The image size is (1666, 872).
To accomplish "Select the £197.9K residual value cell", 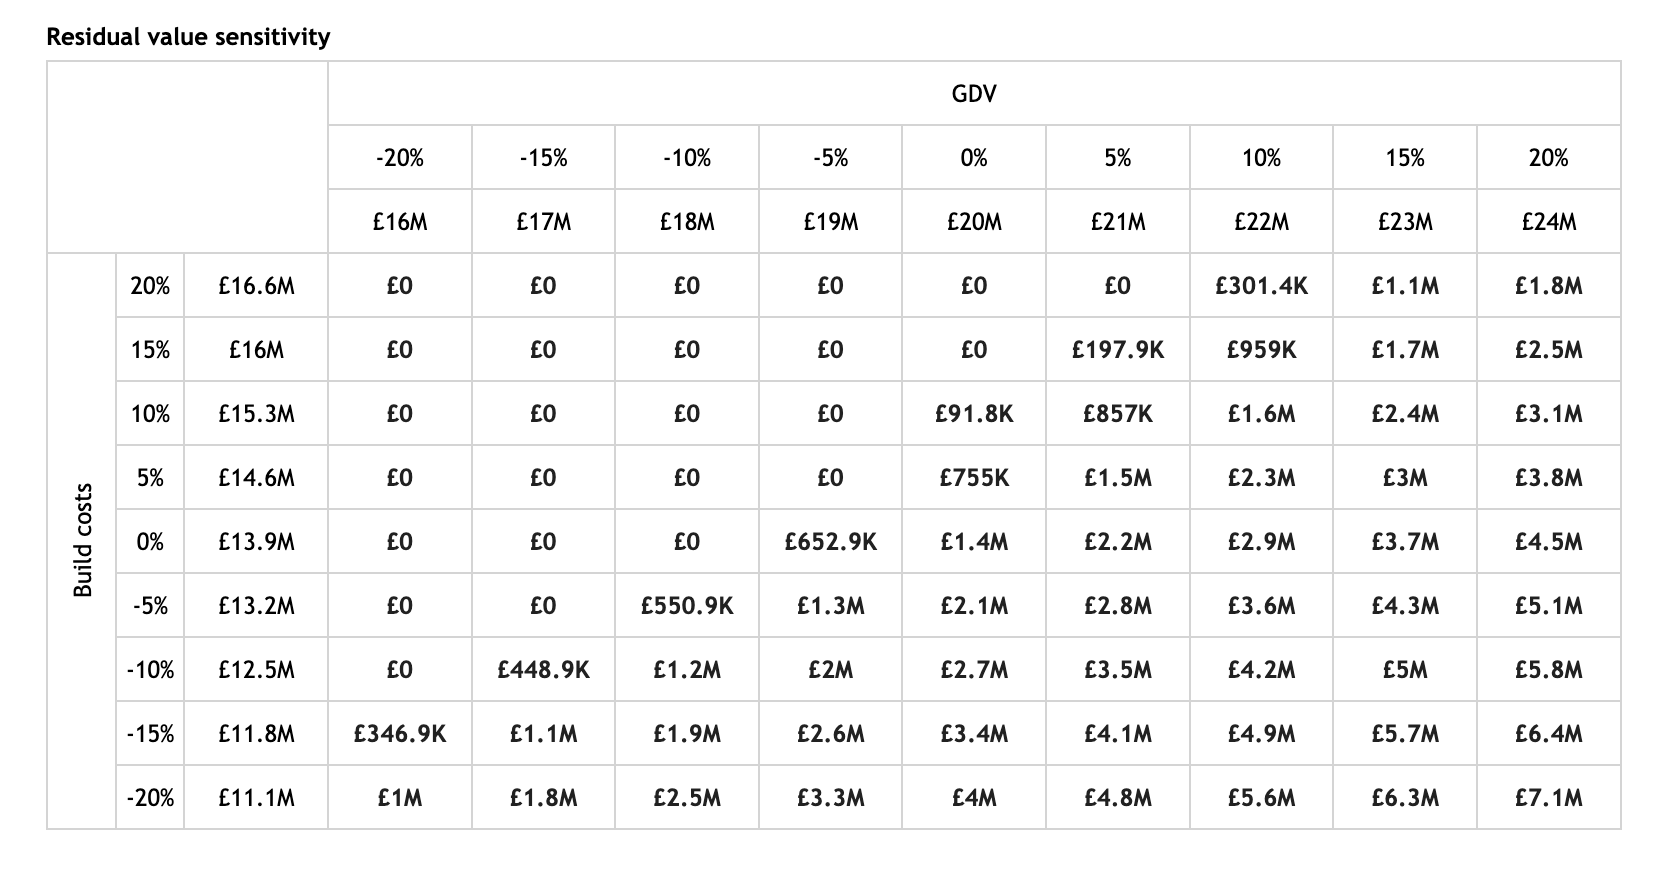I will click(1117, 350).
